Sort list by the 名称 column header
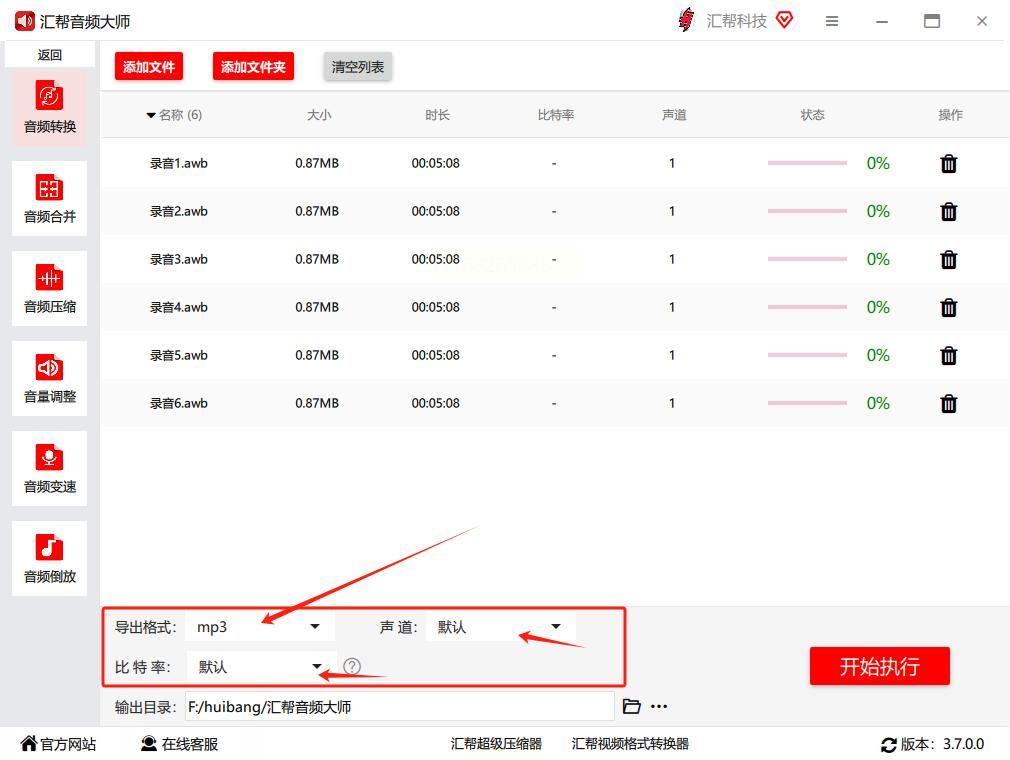Screen dimensions: 1010x760 [x=174, y=115]
